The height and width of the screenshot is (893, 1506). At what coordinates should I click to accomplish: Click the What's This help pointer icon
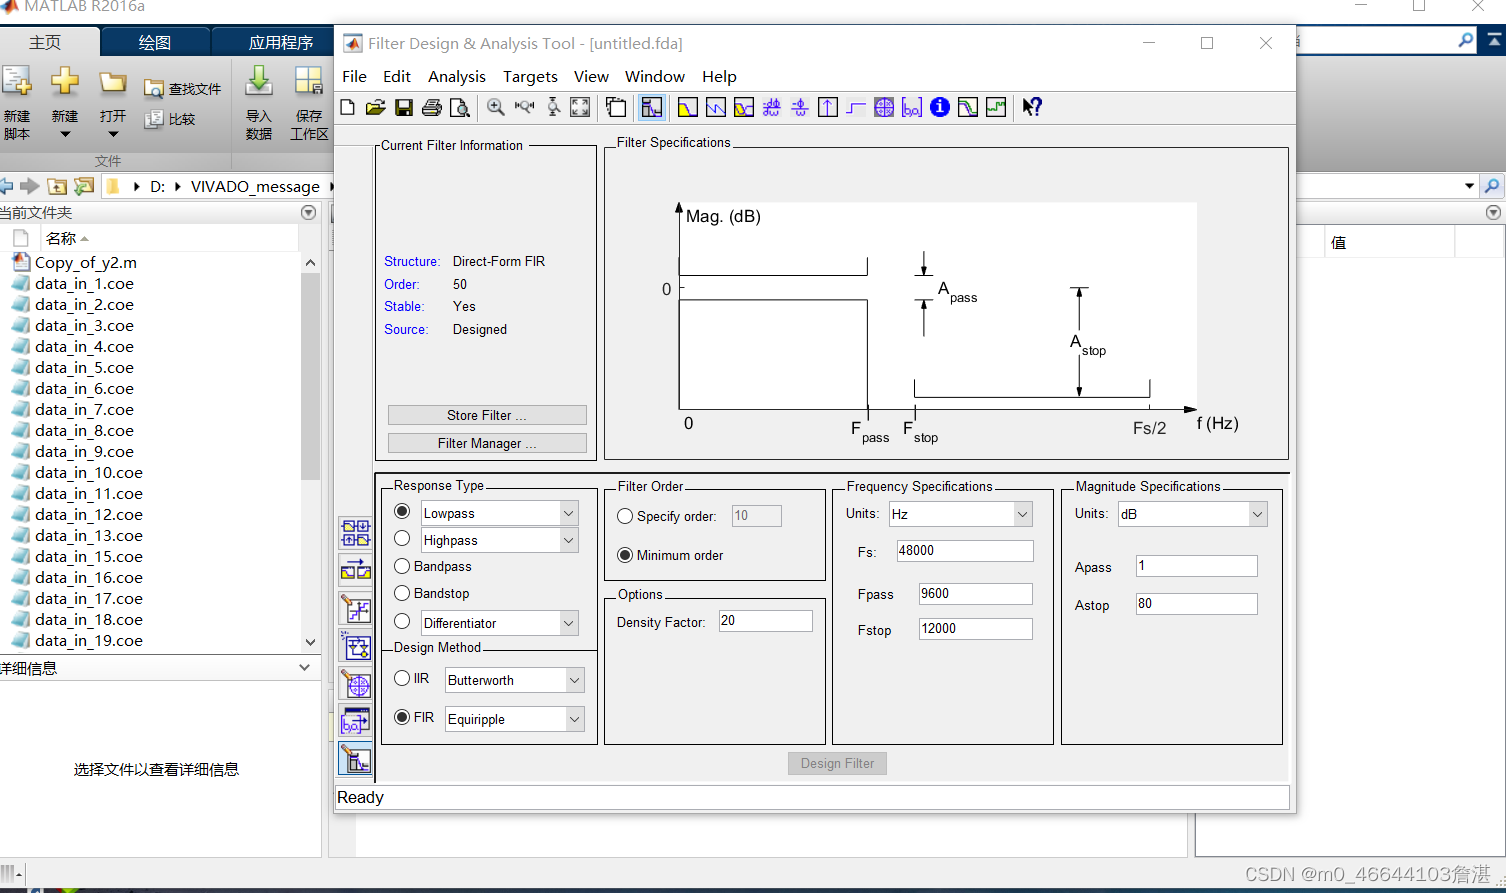pos(1032,107)
